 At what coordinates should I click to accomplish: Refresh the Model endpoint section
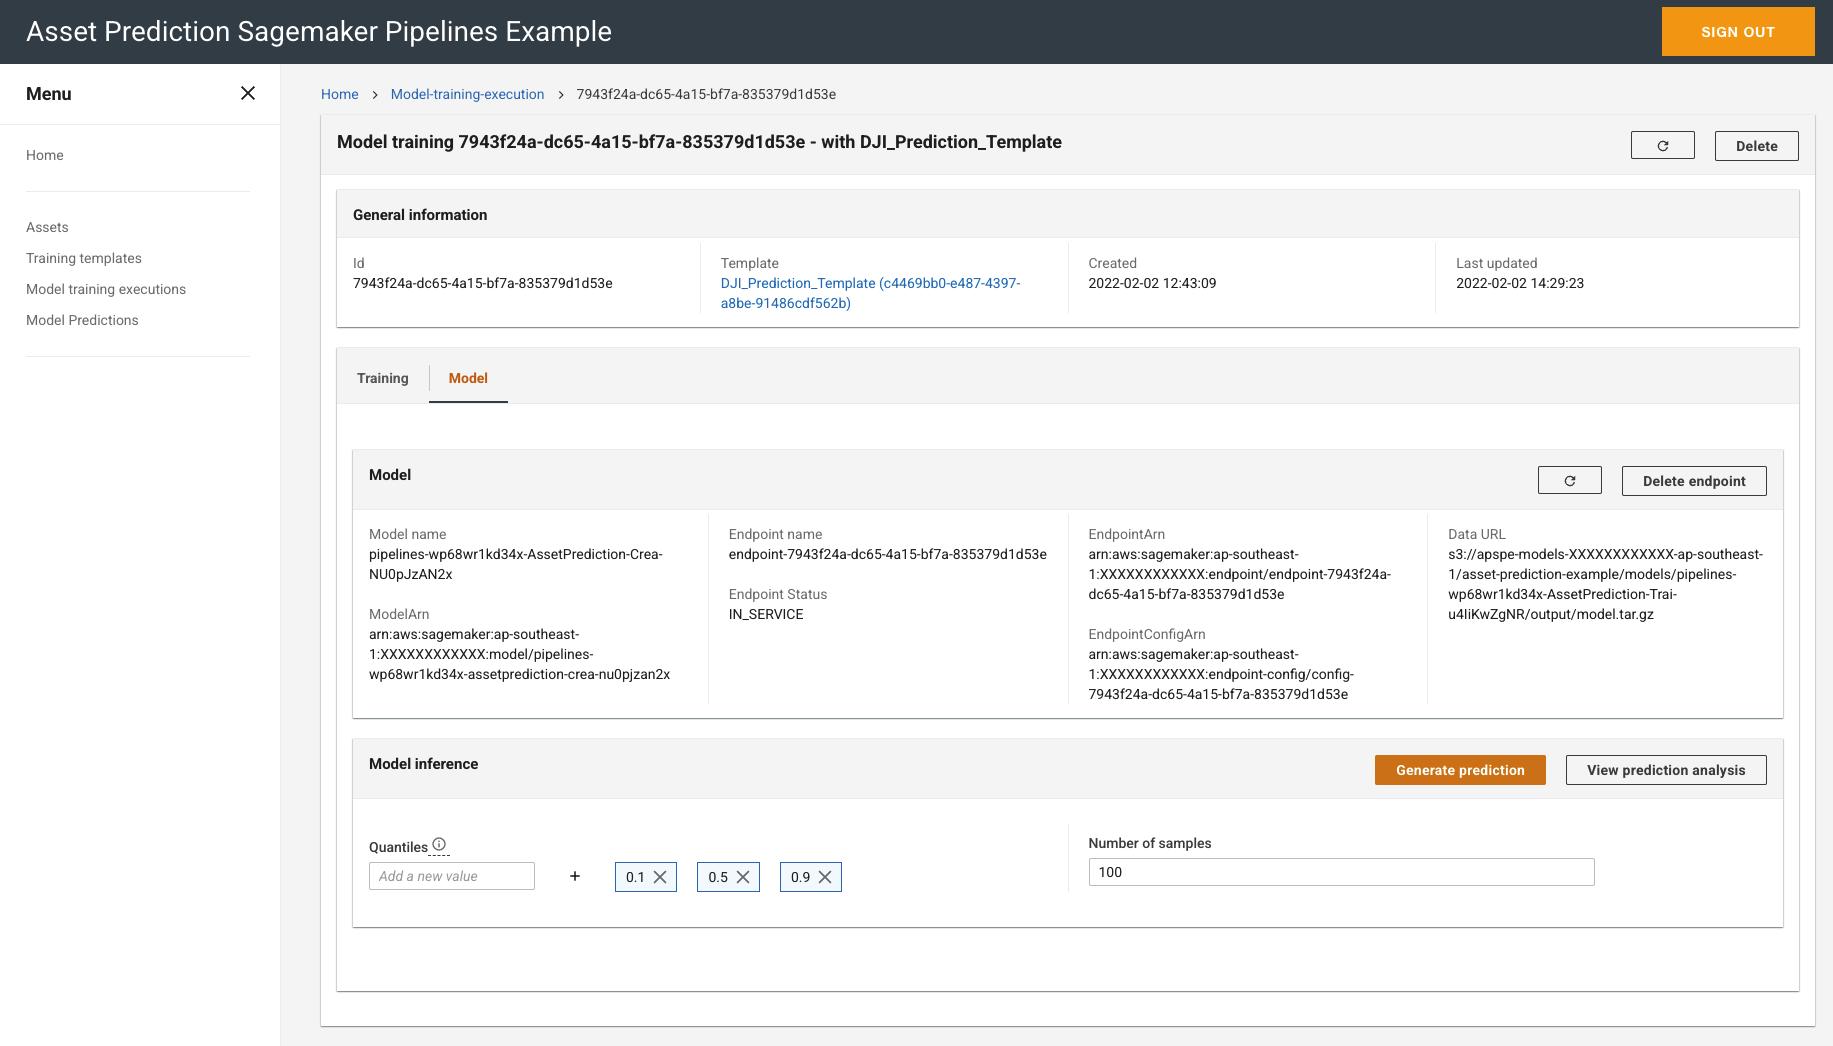(1569, 481)
